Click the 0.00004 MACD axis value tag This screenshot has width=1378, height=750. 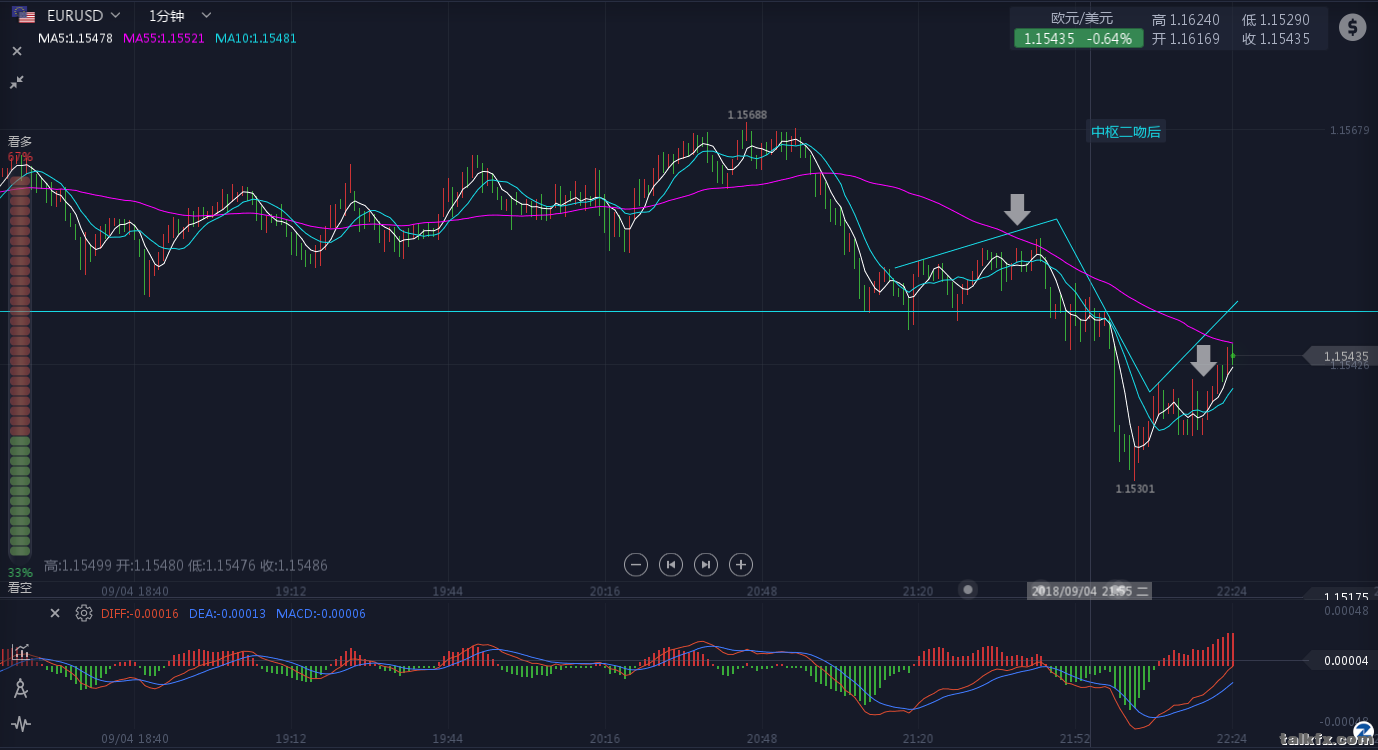(1341, 660)
